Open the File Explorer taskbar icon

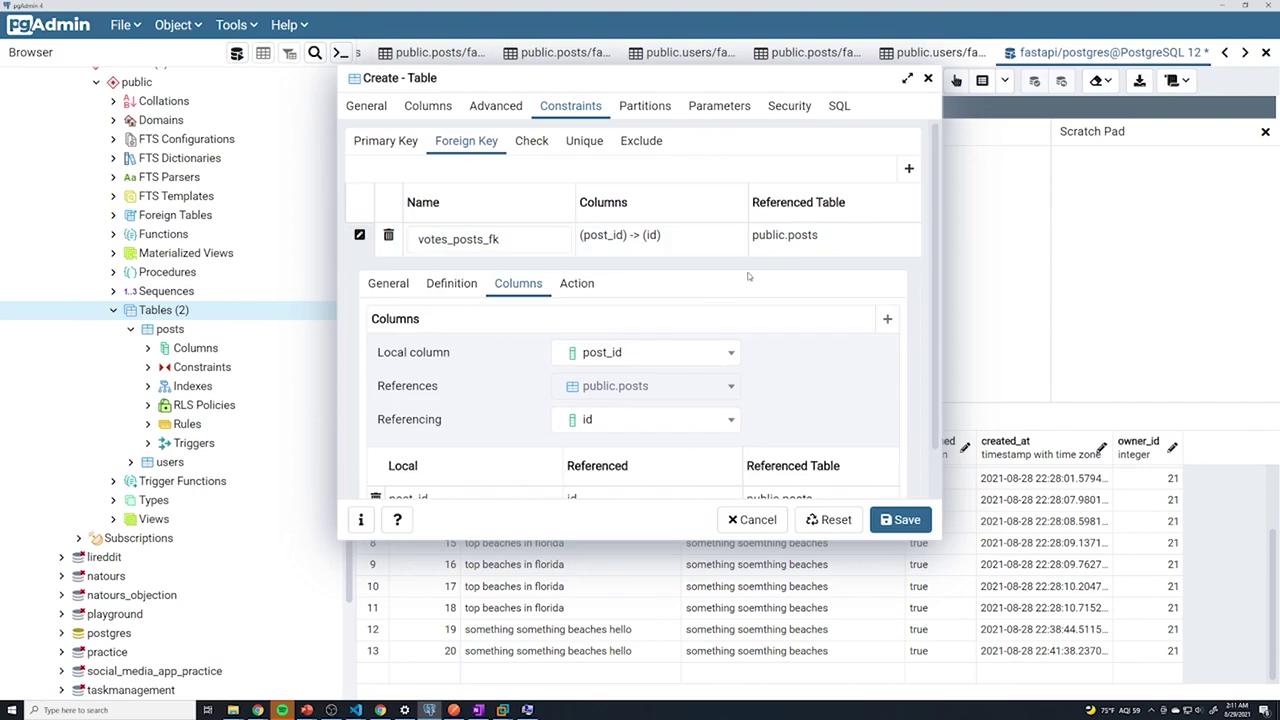click(x=233, y=710)
